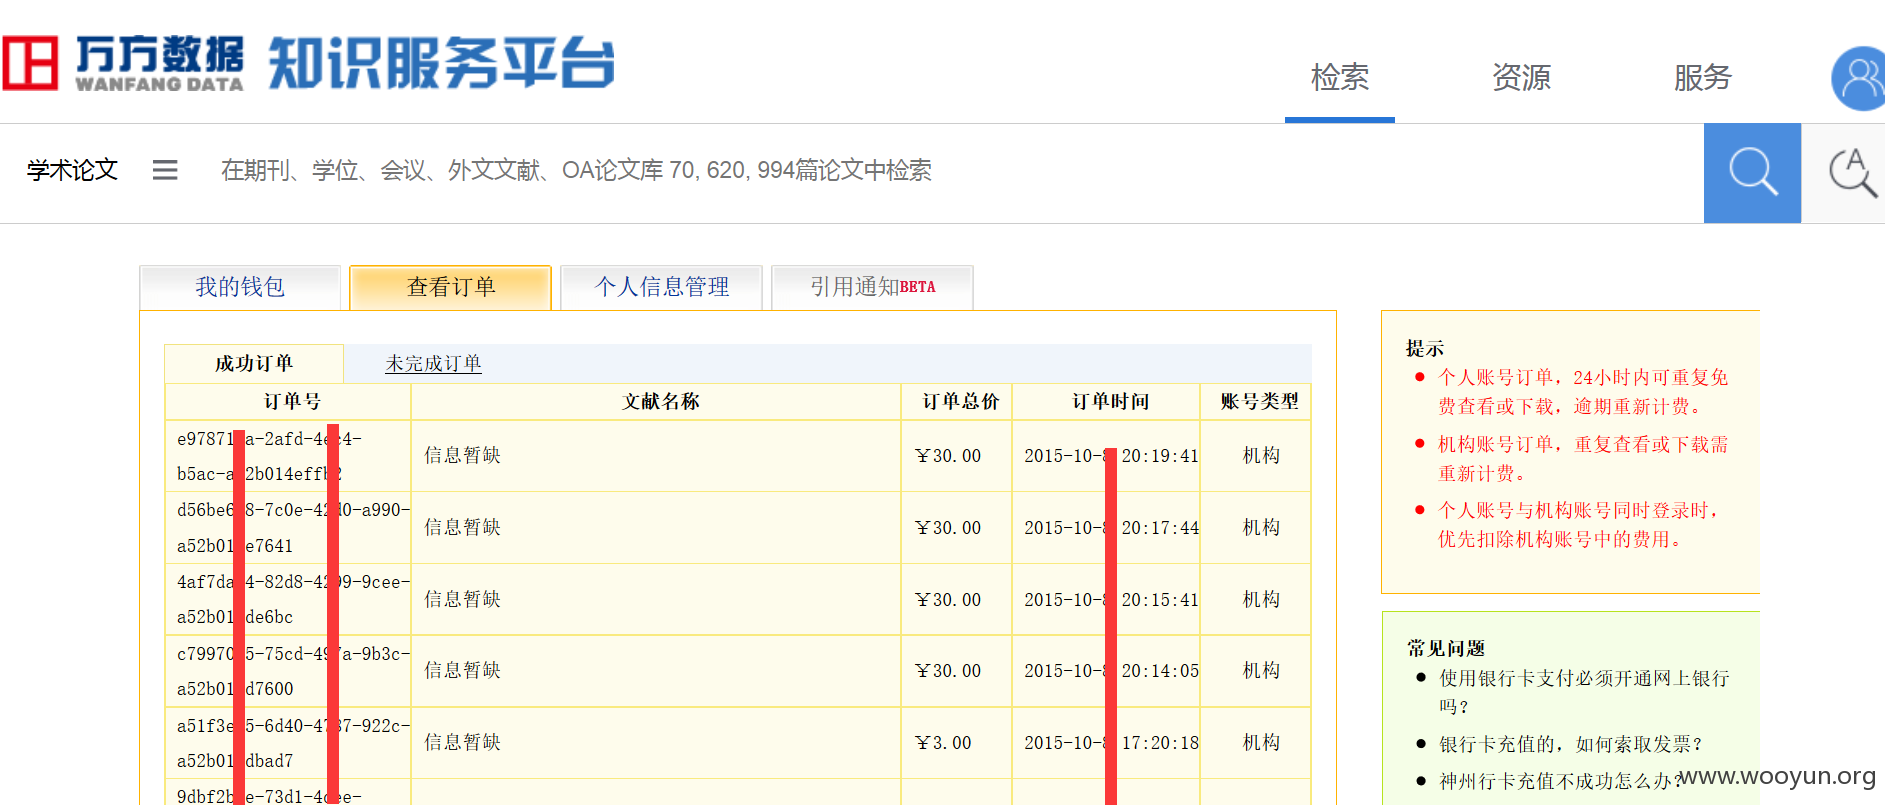Viewport: 1885px width, 805px height.
Task: Select the 成功订单 sub-tab
Action: (x=254, y=363)
